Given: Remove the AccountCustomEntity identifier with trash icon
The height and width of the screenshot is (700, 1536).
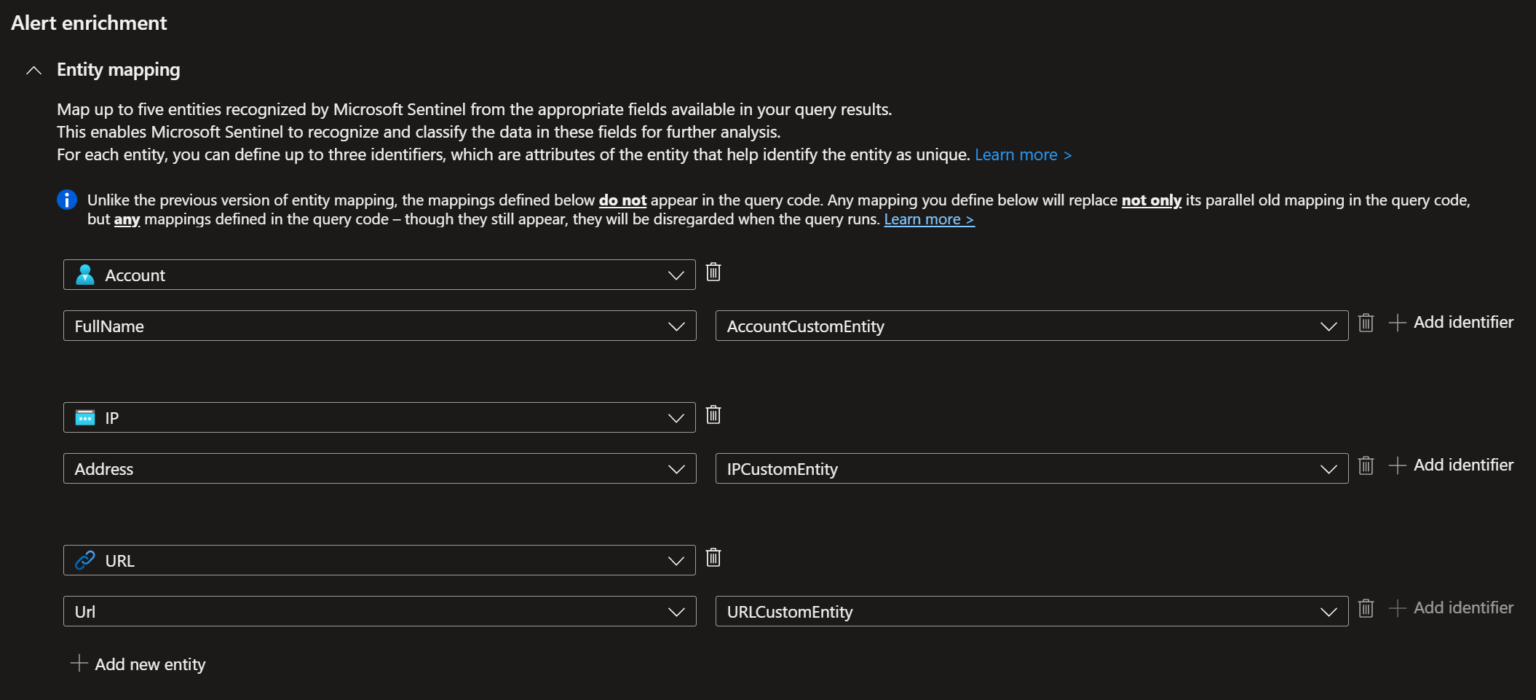Looking at the screenshot, I should pos(1366,323).
